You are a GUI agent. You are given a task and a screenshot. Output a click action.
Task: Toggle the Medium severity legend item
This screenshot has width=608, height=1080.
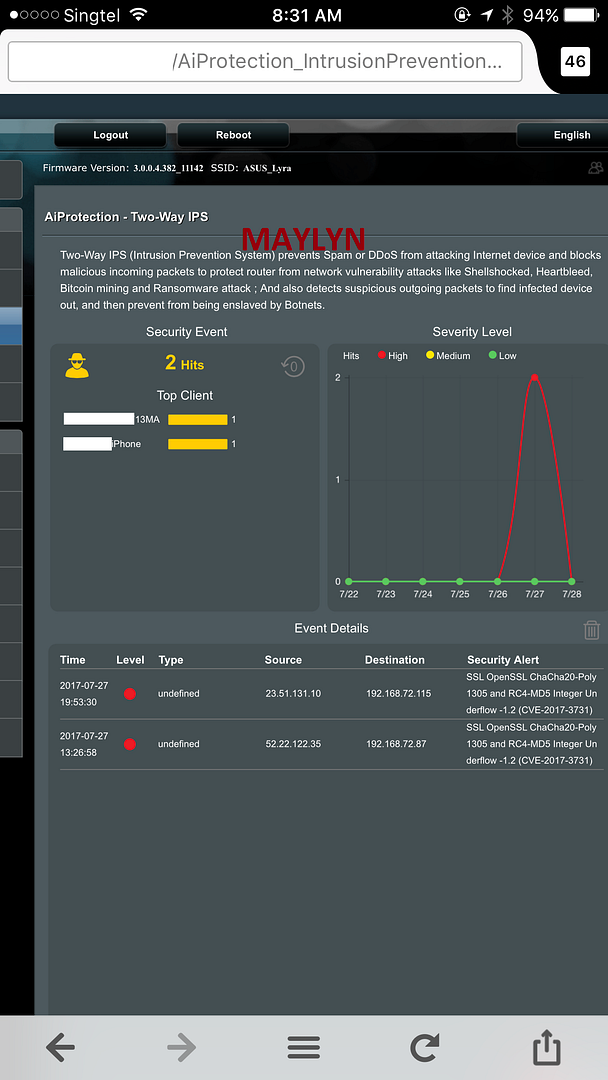pos(446,356)
